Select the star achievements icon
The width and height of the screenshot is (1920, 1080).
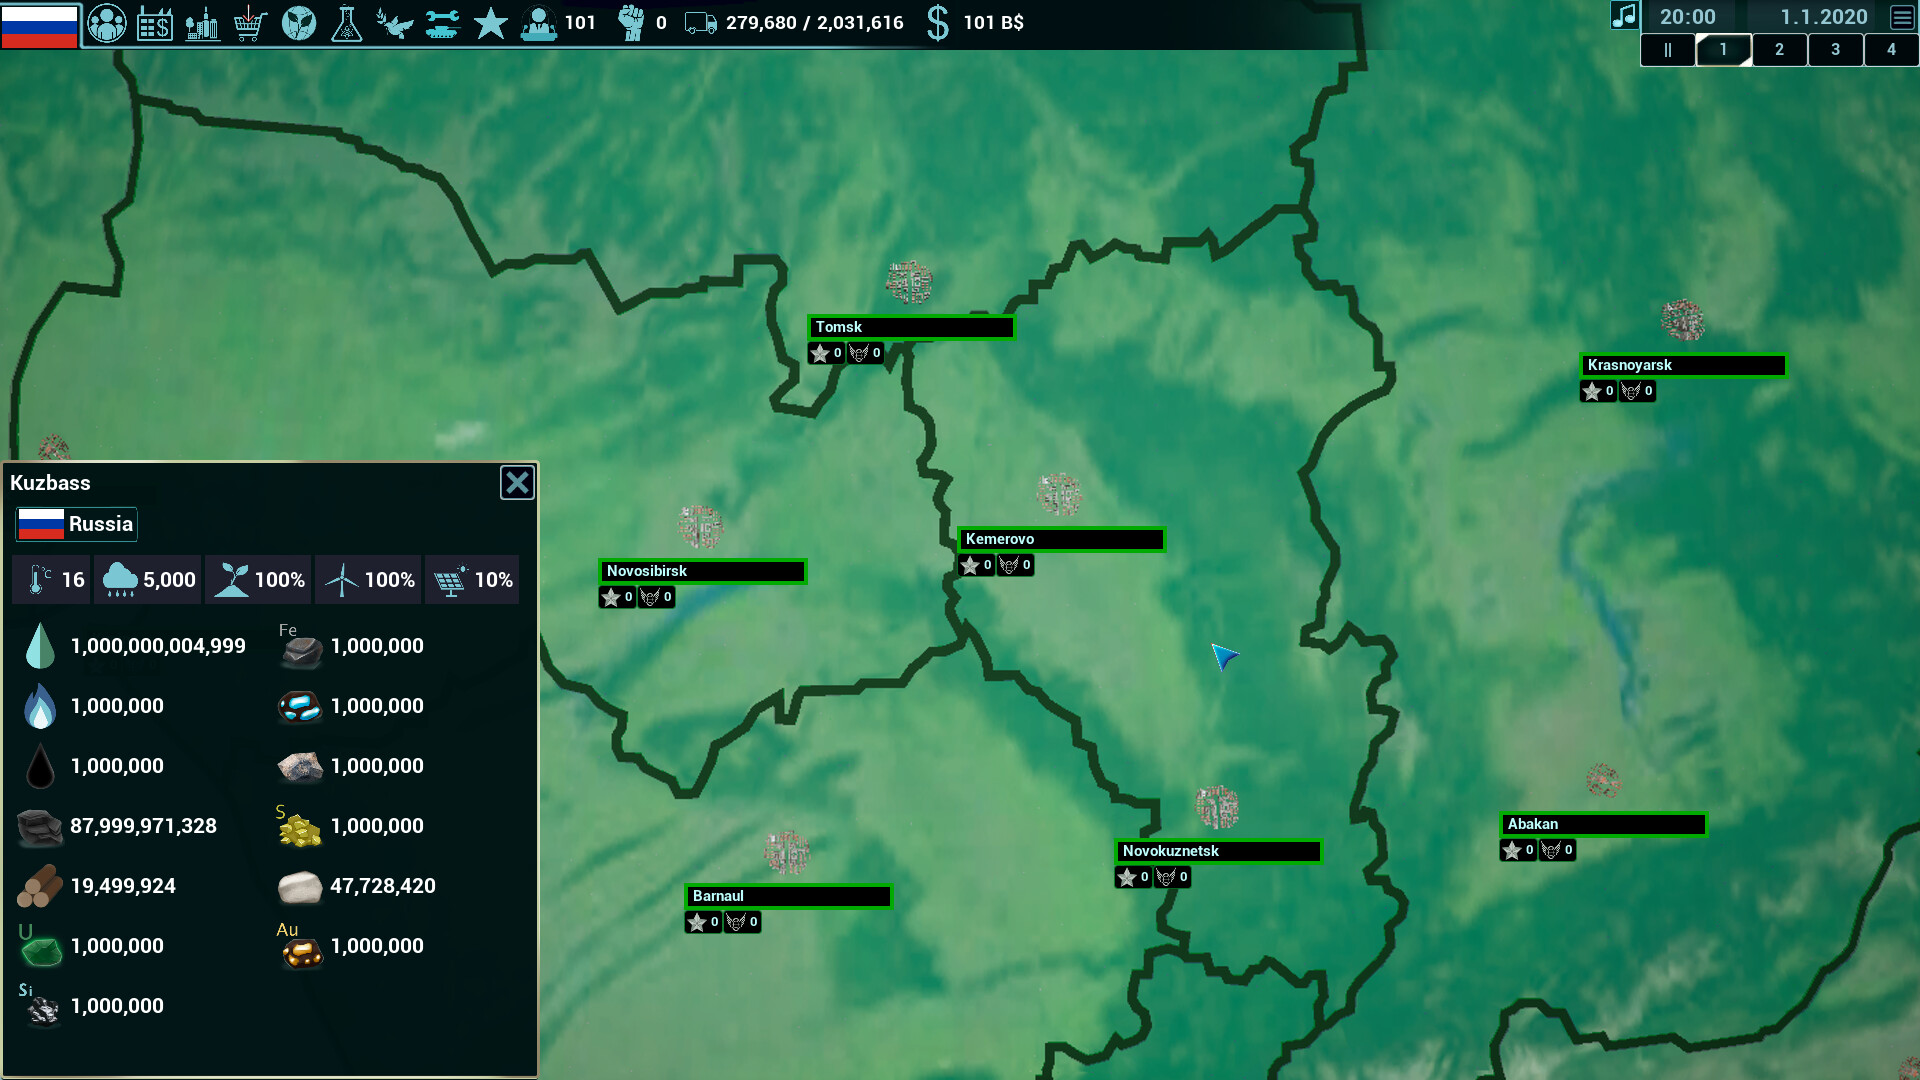coord(490,22)
